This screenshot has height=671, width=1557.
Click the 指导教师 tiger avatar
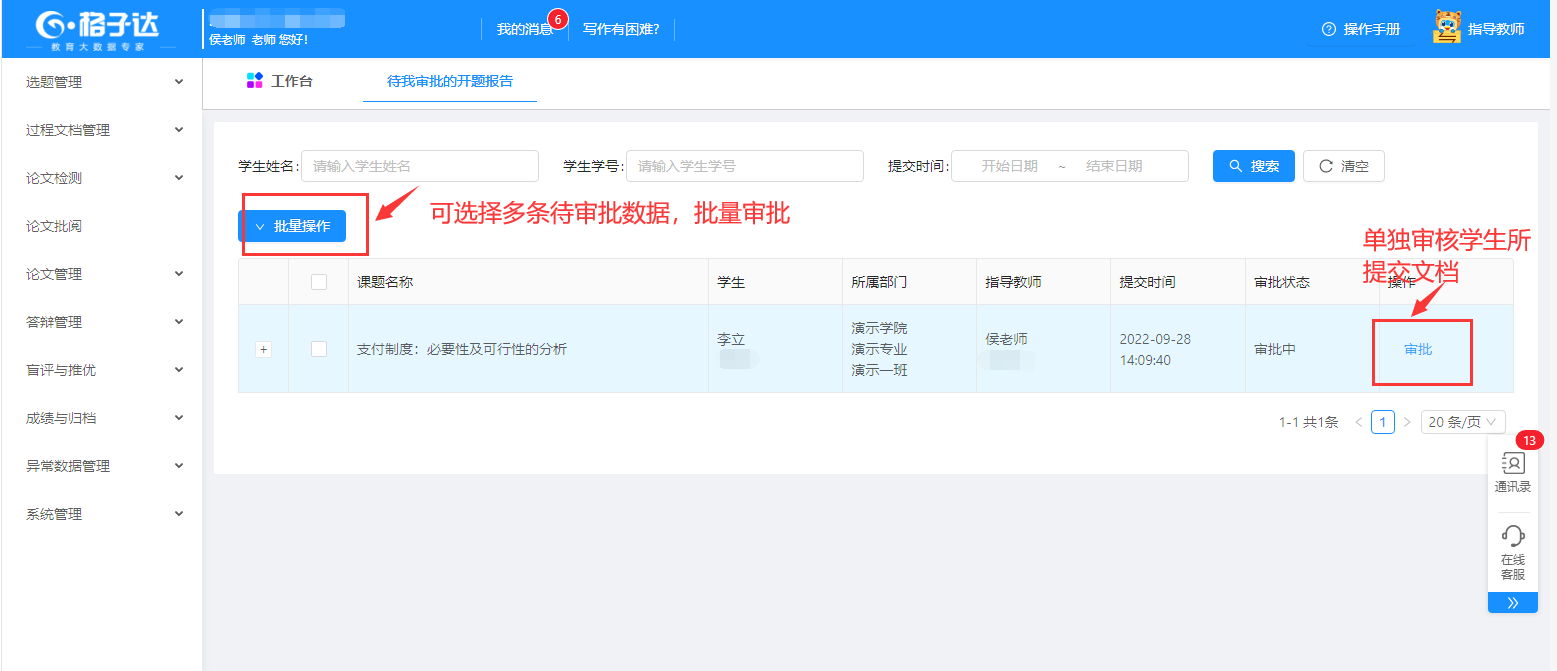coord(1447,28)
